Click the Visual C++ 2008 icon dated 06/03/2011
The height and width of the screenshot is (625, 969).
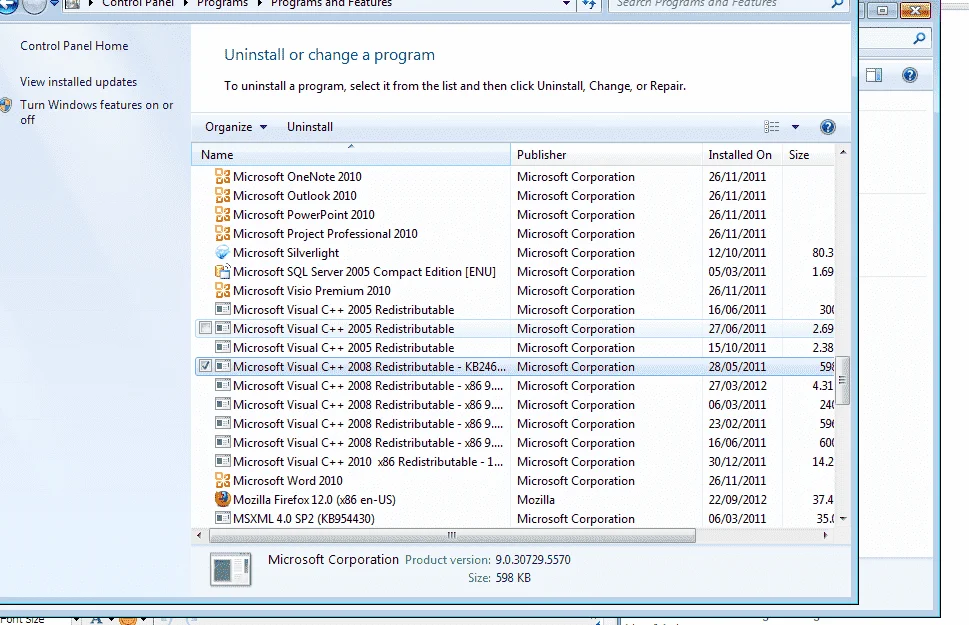(222, 404)
